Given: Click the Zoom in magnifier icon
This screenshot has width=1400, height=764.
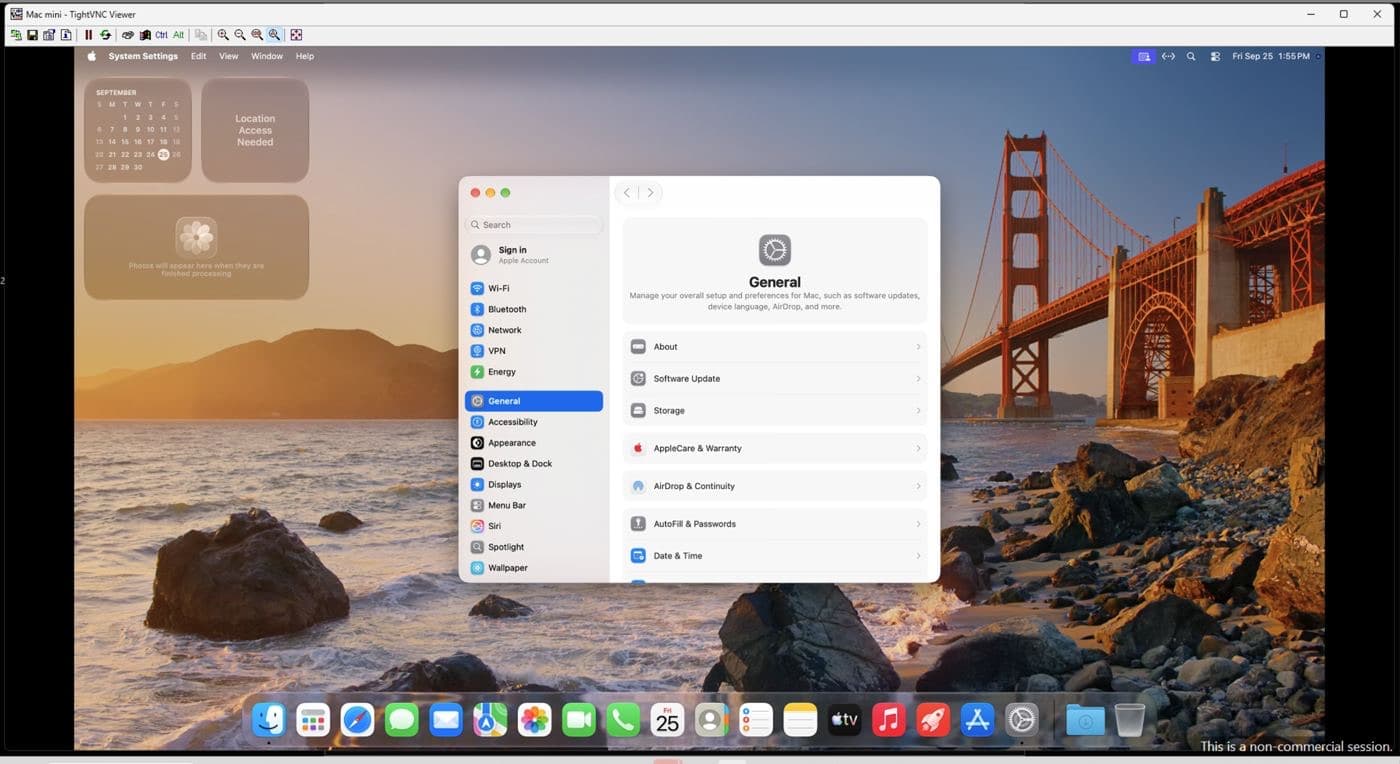Looking at the screenshot, I should tap(223, 35).
